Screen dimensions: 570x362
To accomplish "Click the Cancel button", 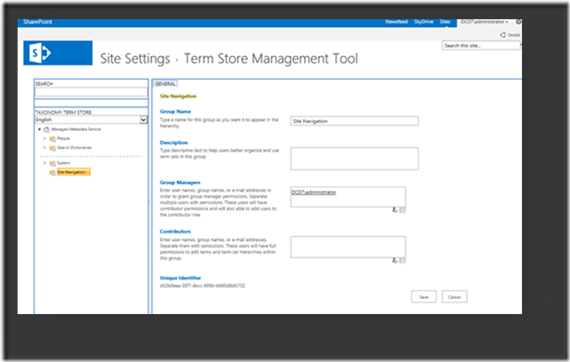I will pyautogui.click(x=454, y=297).
